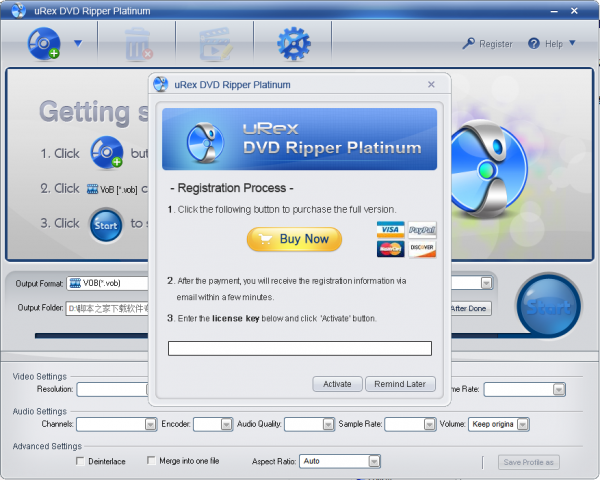The width and height of the screenshot is (600, 480).
Task: Click the Save Profile as button
Action: pyautogui.click(x=528, y=462)
